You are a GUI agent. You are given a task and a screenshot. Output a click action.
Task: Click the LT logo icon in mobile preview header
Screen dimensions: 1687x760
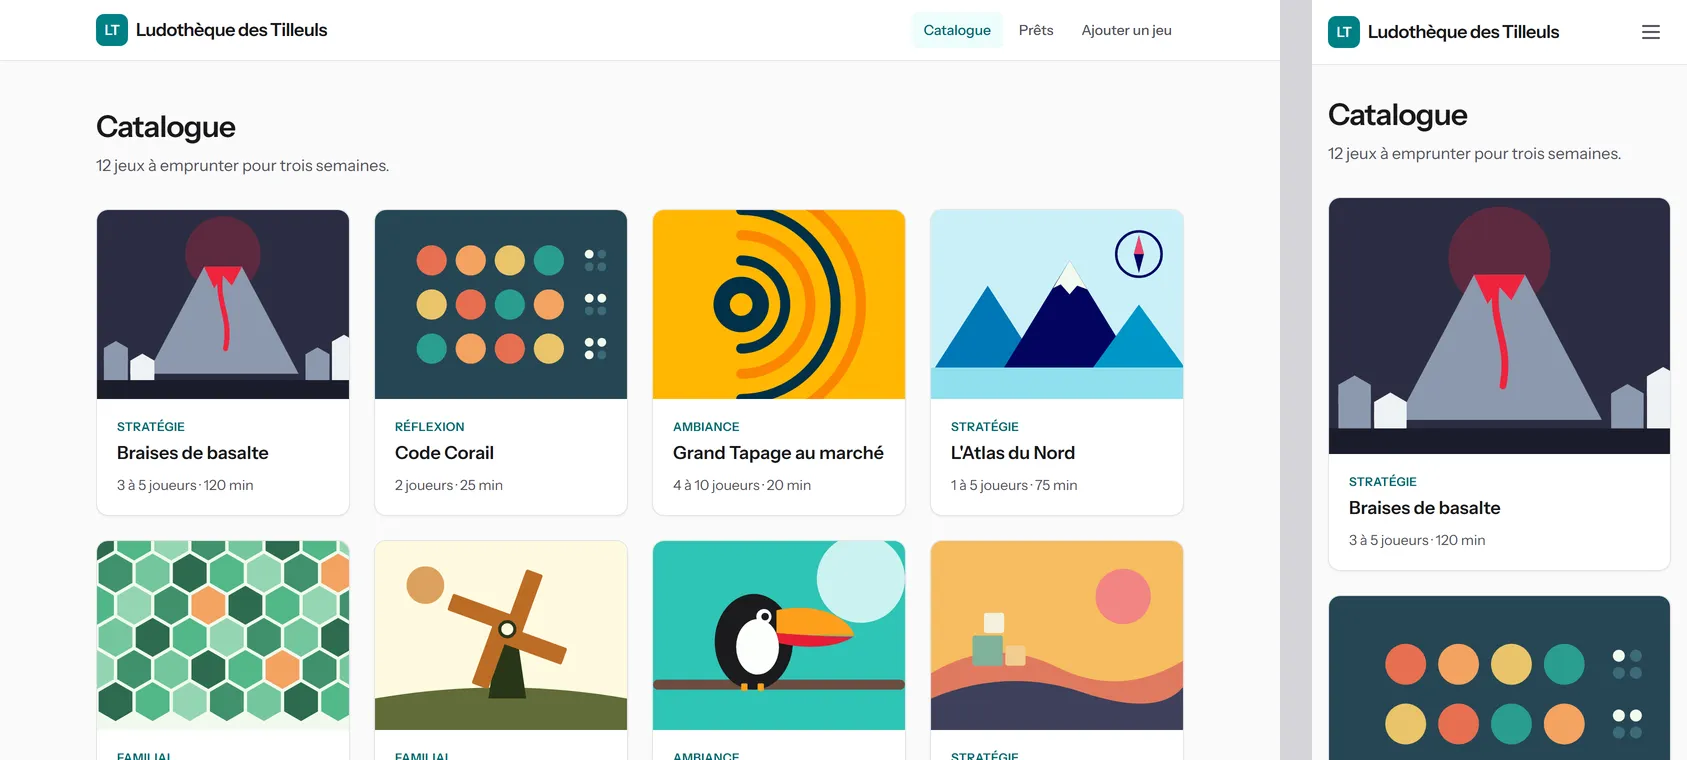[1344, 32]
